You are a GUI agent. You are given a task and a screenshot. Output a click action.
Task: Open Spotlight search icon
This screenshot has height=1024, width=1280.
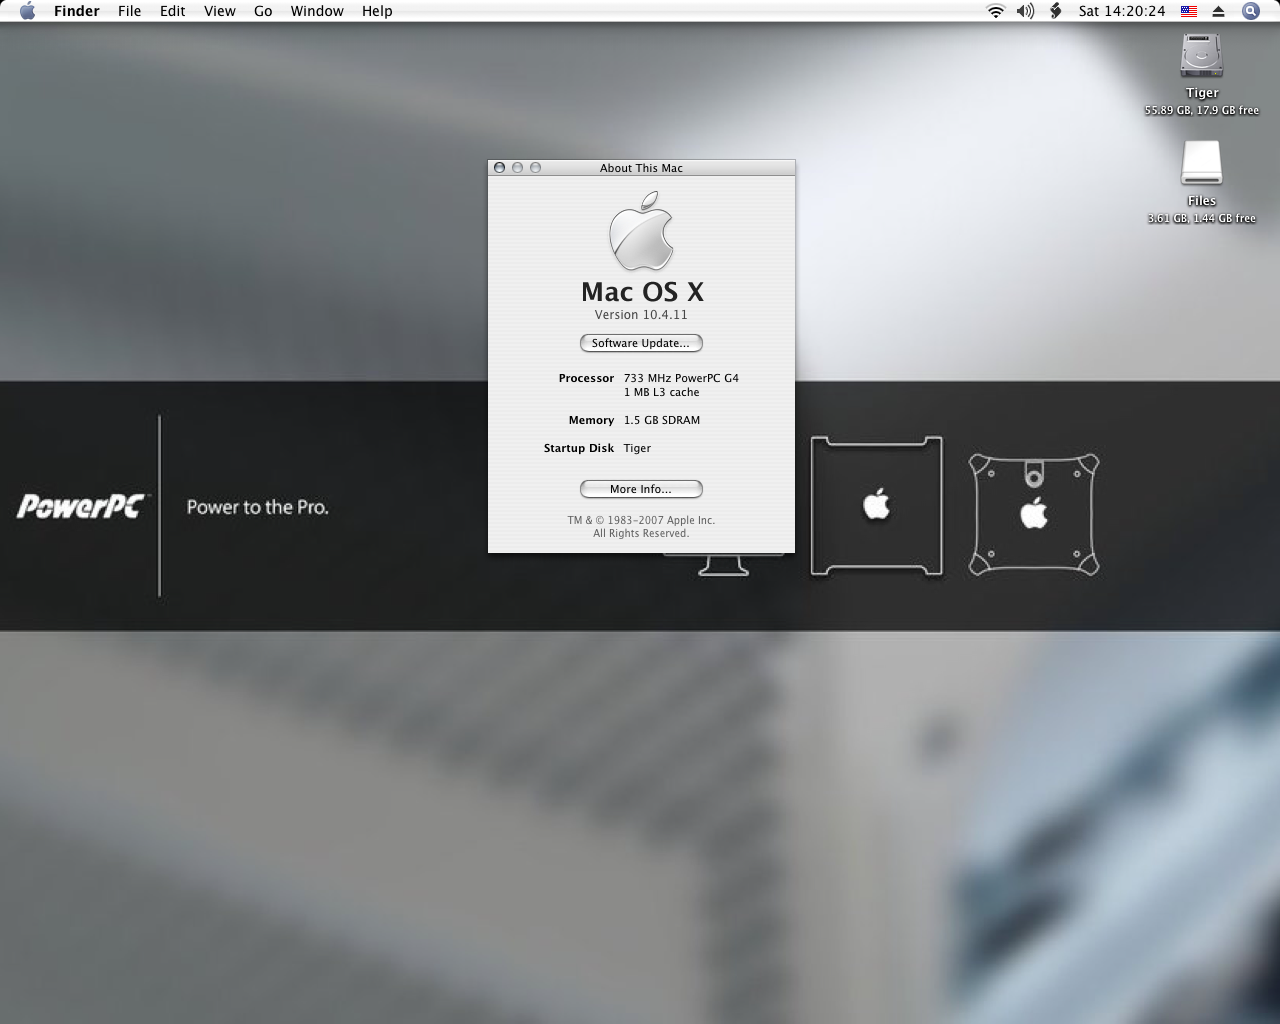[1250, 11]
